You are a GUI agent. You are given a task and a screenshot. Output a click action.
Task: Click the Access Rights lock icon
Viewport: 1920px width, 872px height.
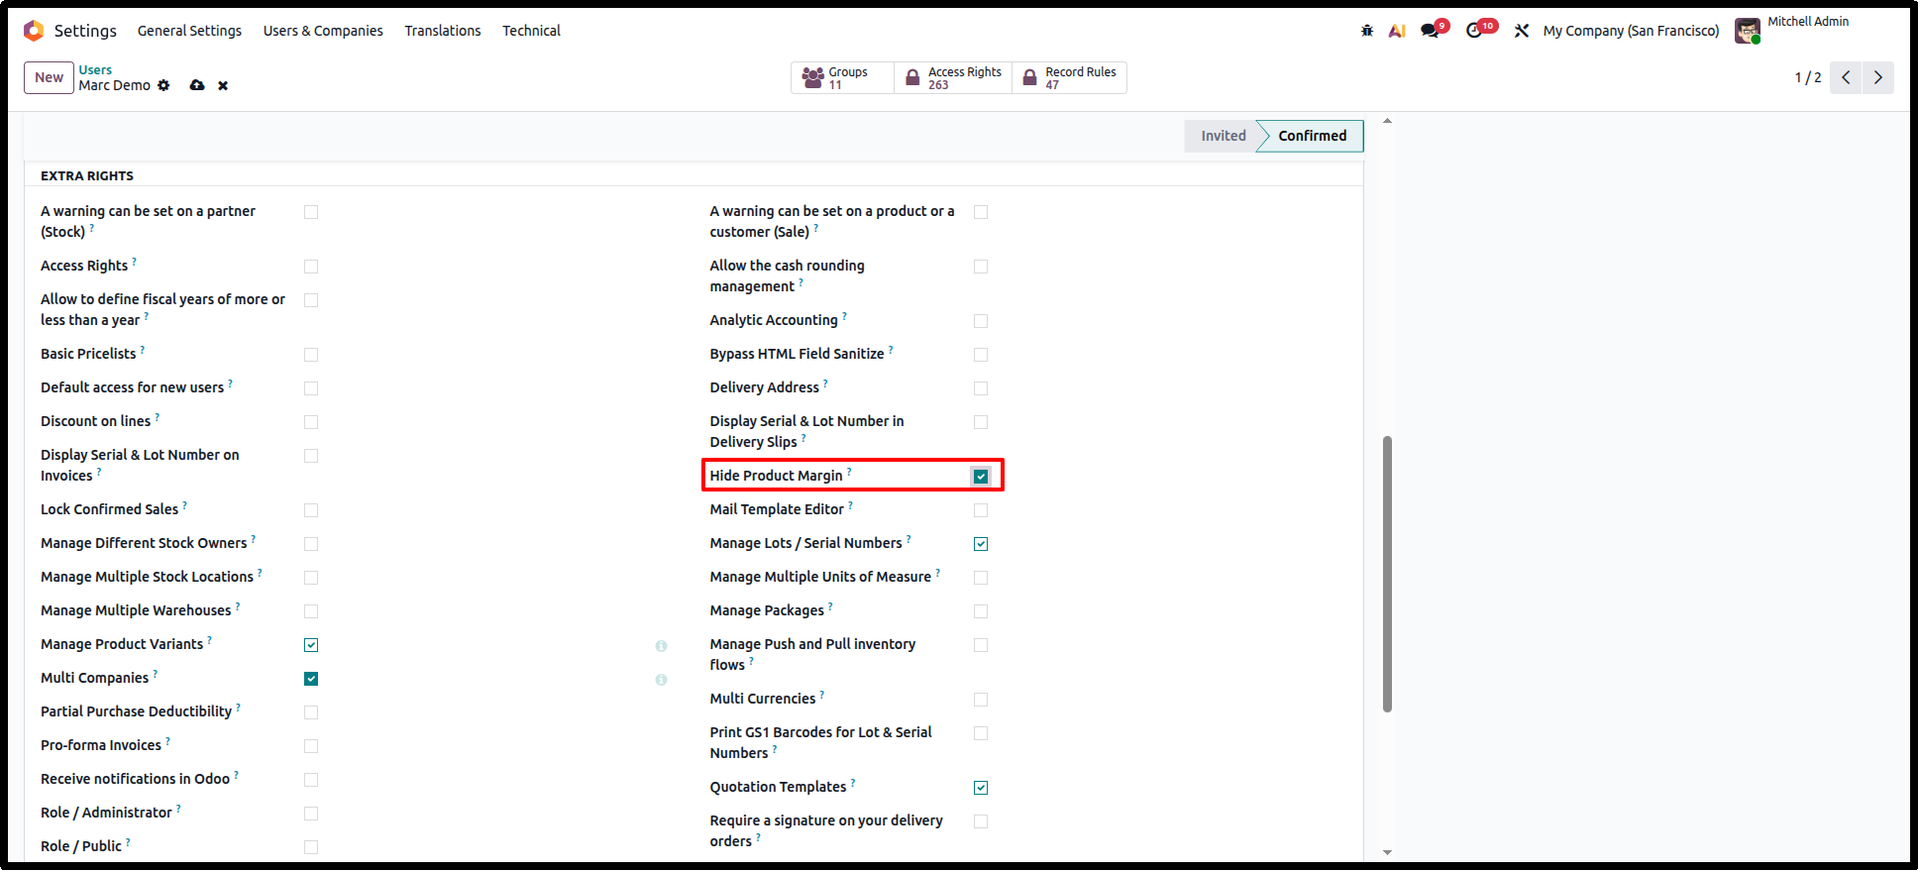pos(912,77)
